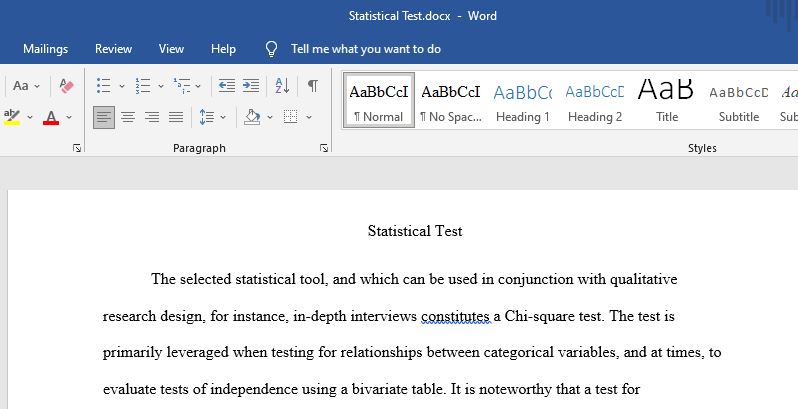Open the Review ribbon tab
Screen dimensions: 798x409
(113, 49)
